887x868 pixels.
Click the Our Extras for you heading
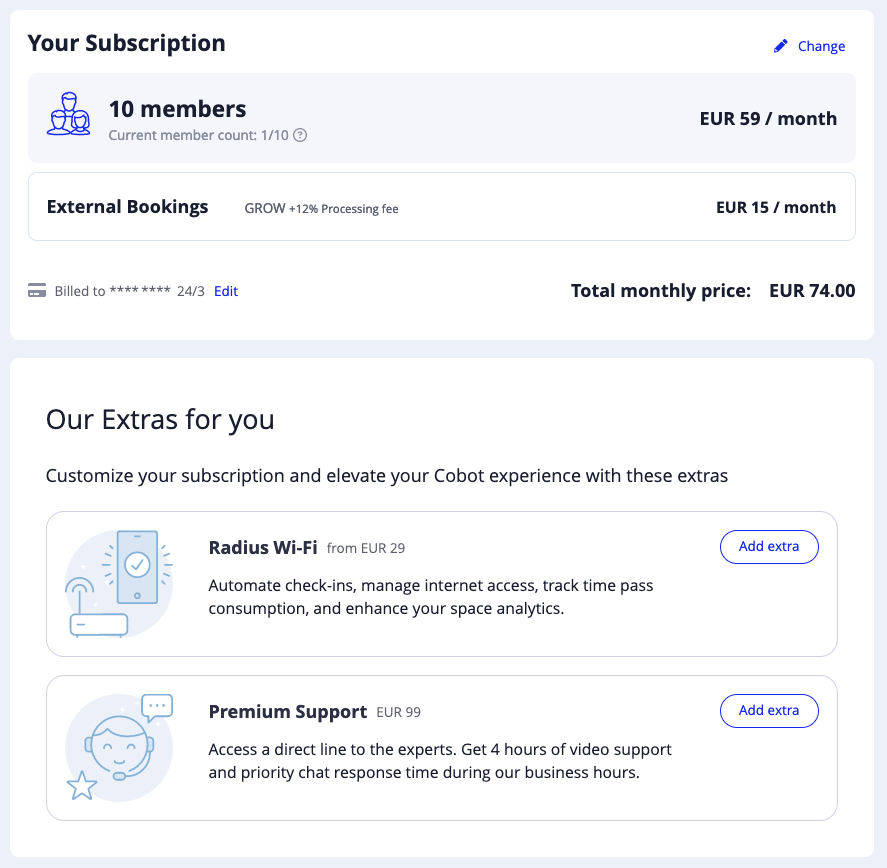click(x=160, y=419)
